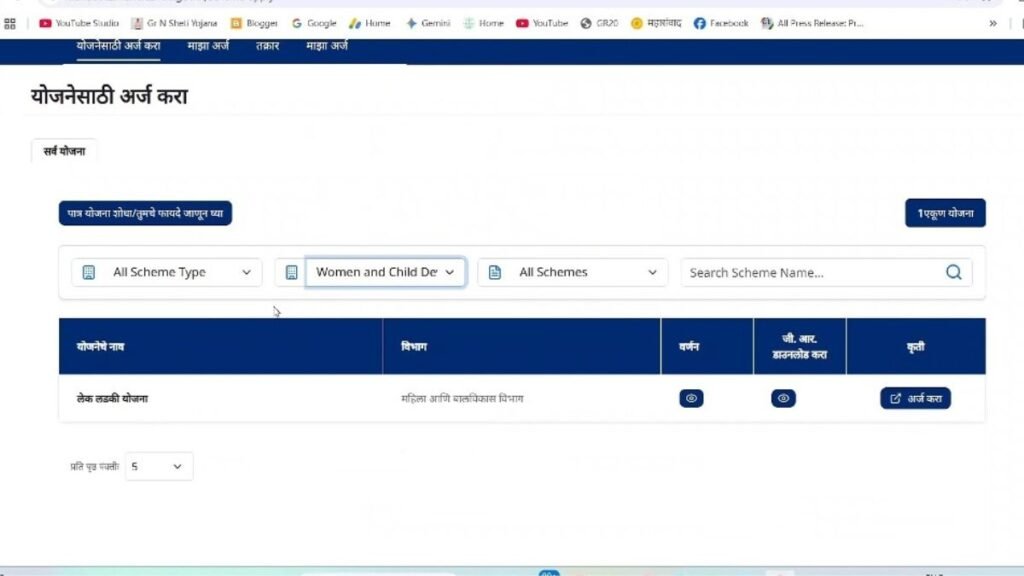Open the तक्रार navigation tab

(x=267, y=46)
